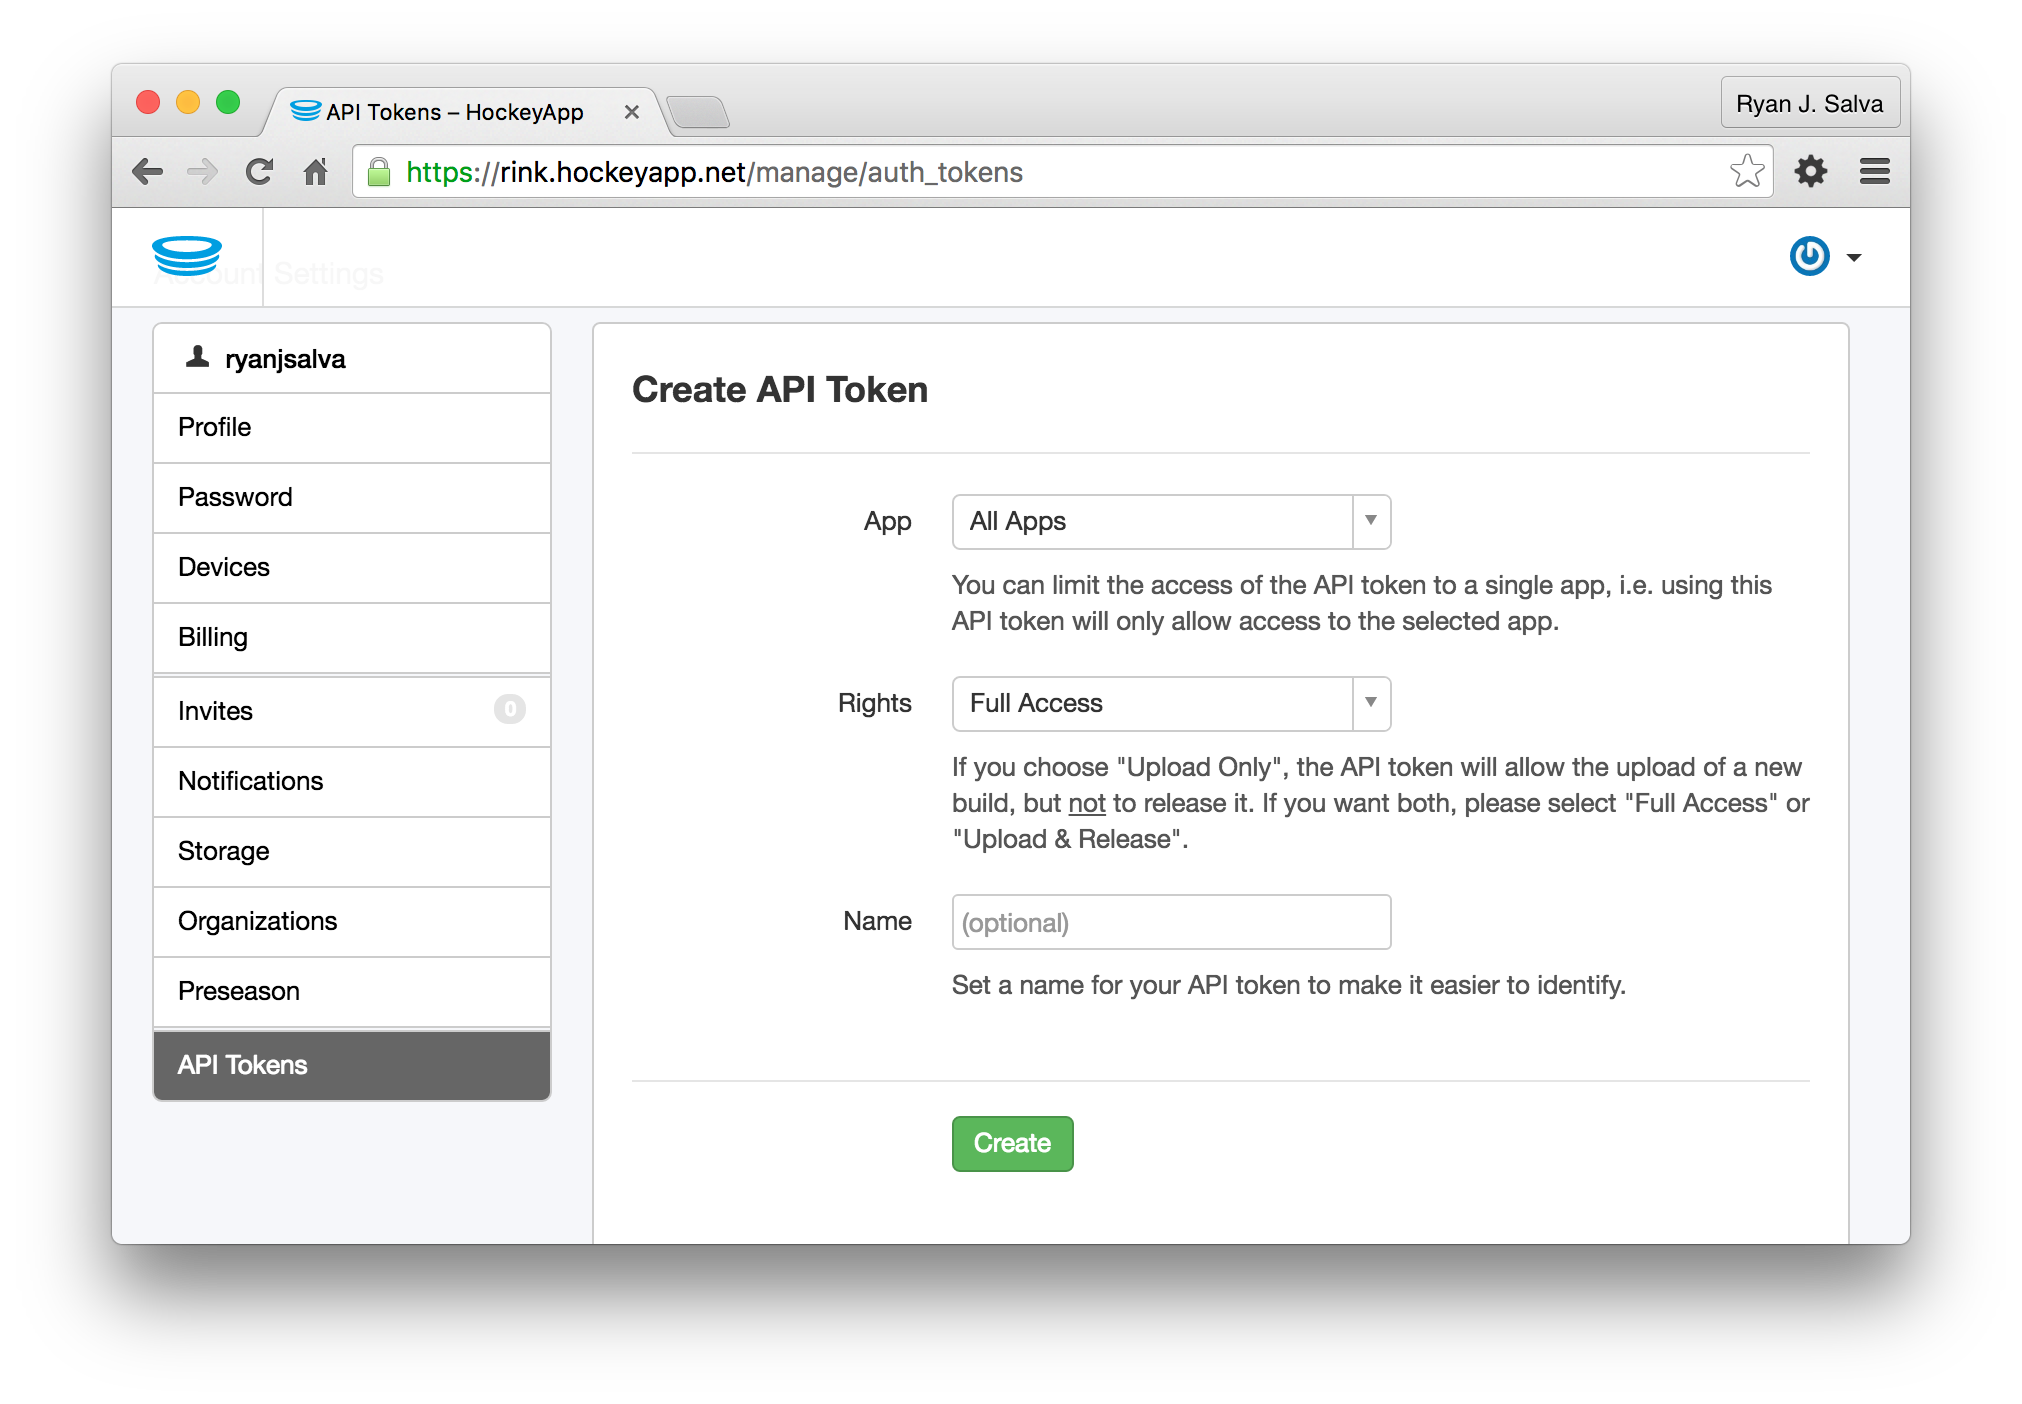Click the browser back arrow
This screenshot has height=1404, width=2022.
(x=148, y=172)
